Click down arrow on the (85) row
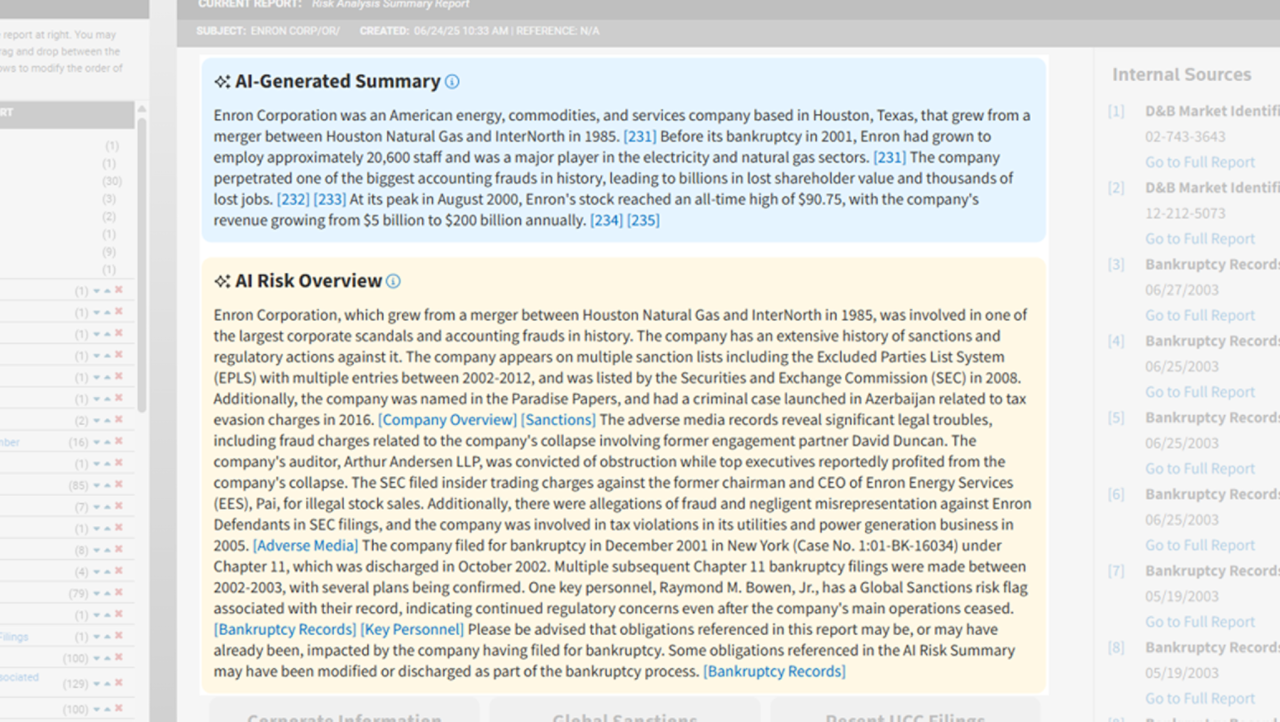 pyautogui.click(x=97, y=486)
